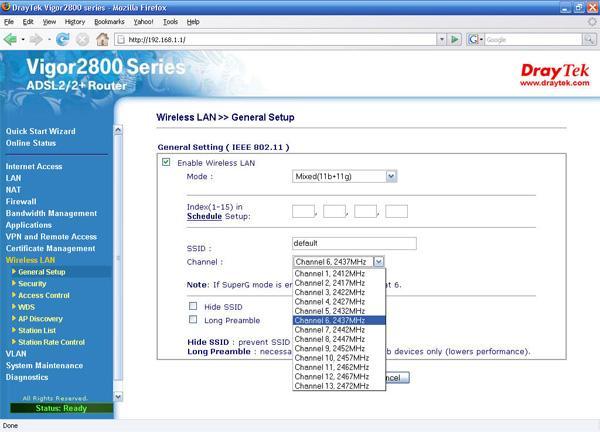
Task: Open Wireless LAN Security submenu
Action: pos(32,284)
